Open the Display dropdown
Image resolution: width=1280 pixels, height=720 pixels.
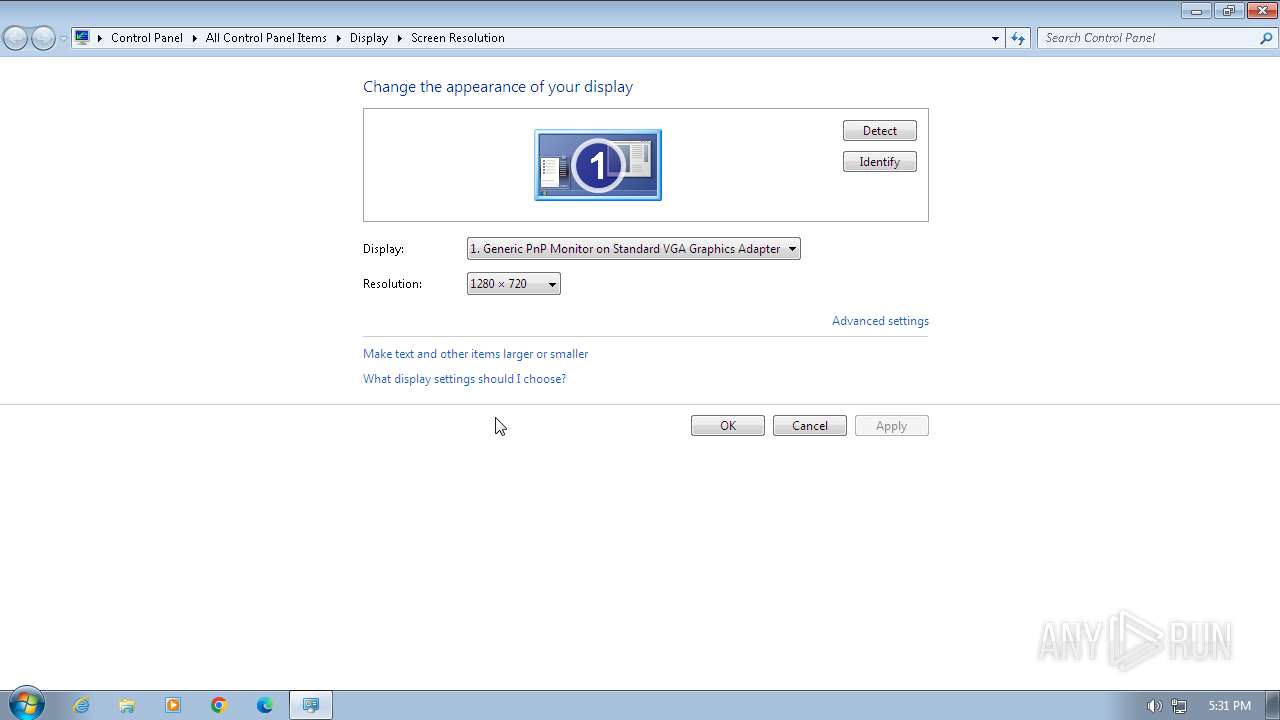[634, 249]
